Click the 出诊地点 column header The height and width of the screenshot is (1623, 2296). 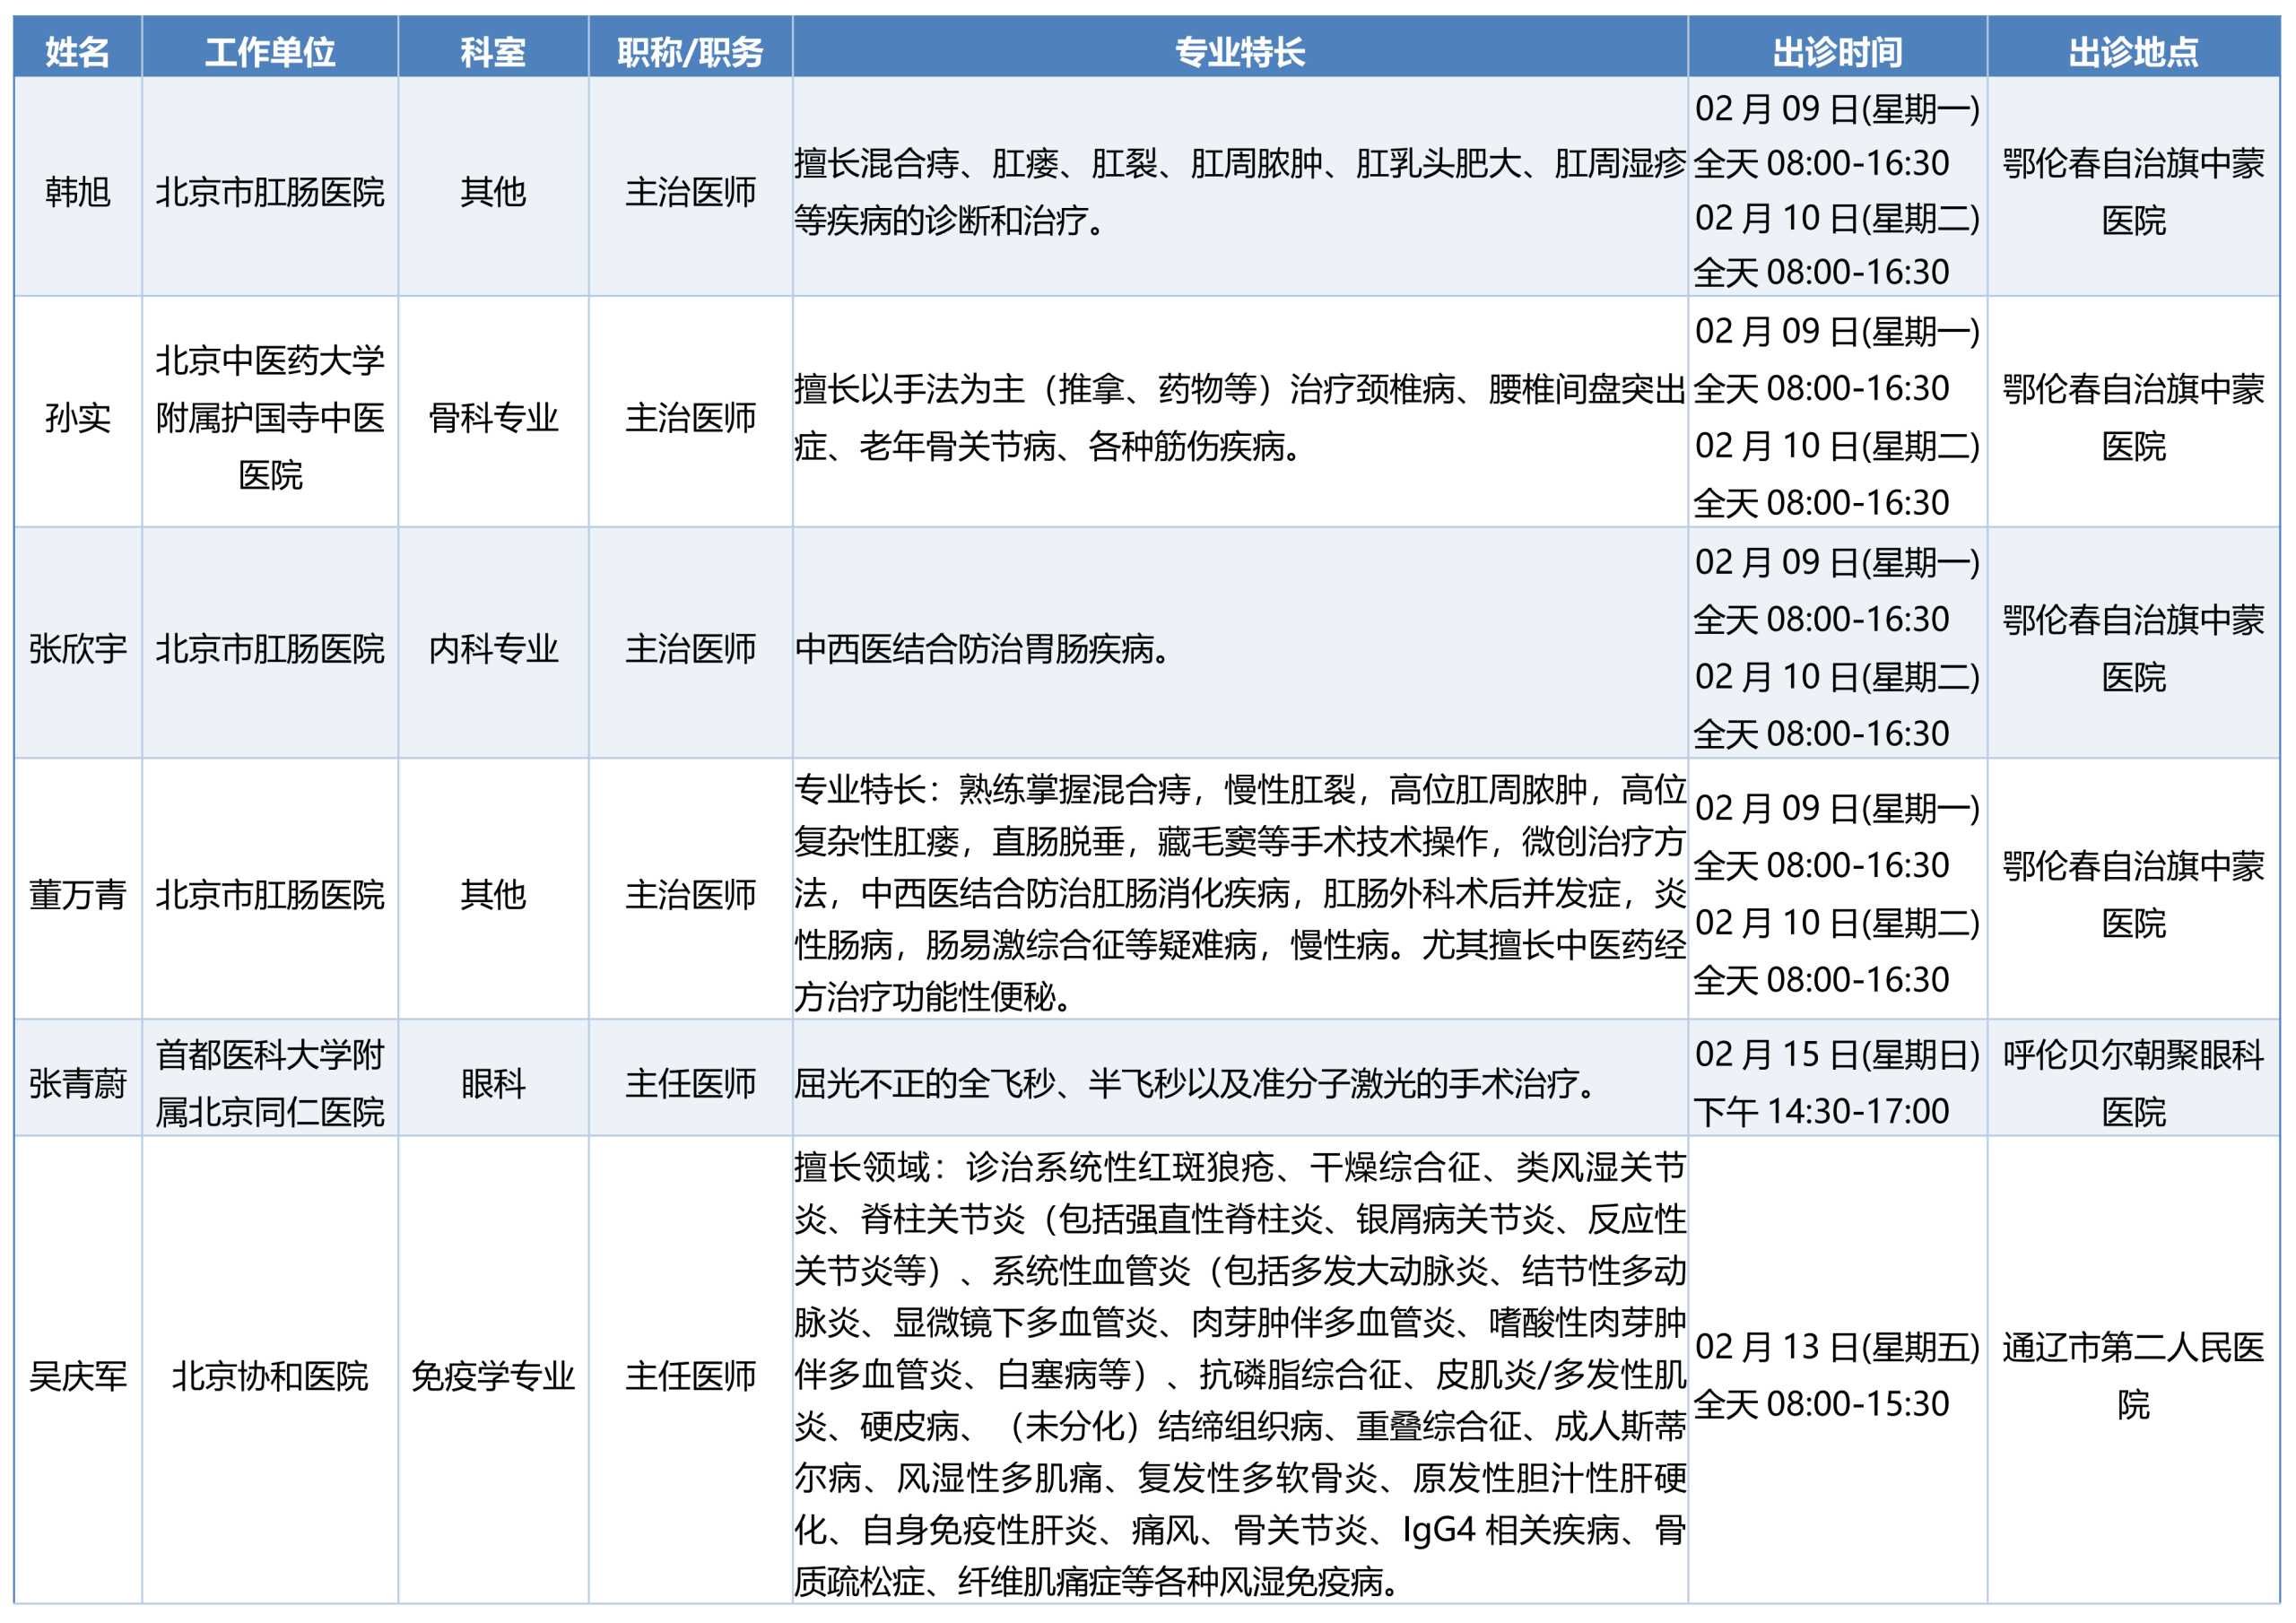coord(2133,51)
